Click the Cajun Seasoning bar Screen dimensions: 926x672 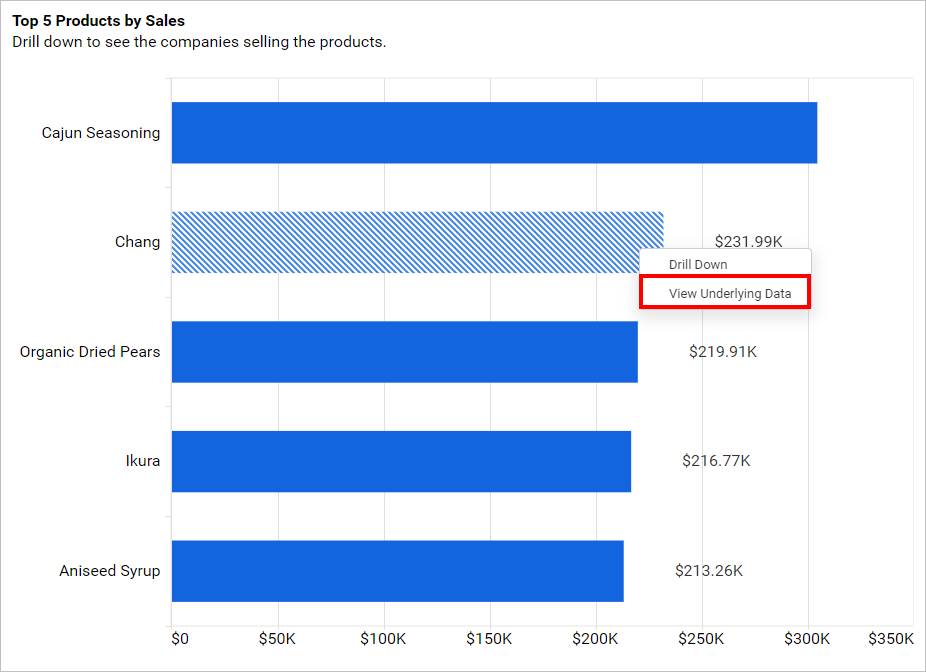(x=494, y=133)
